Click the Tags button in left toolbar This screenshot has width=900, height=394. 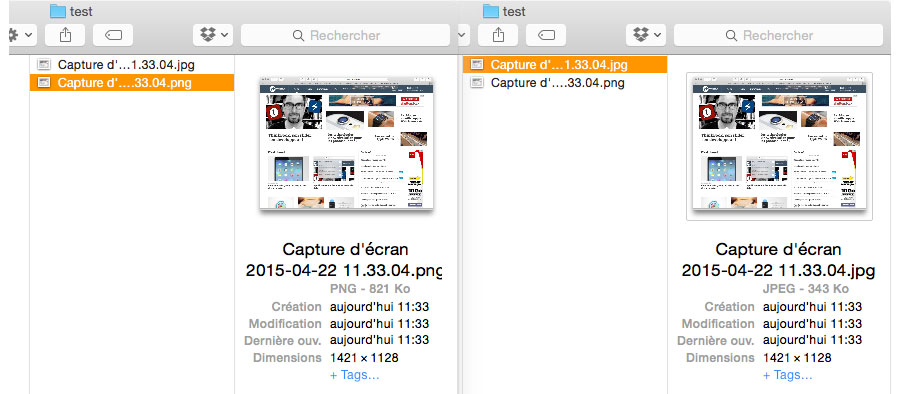coord(113,35)
